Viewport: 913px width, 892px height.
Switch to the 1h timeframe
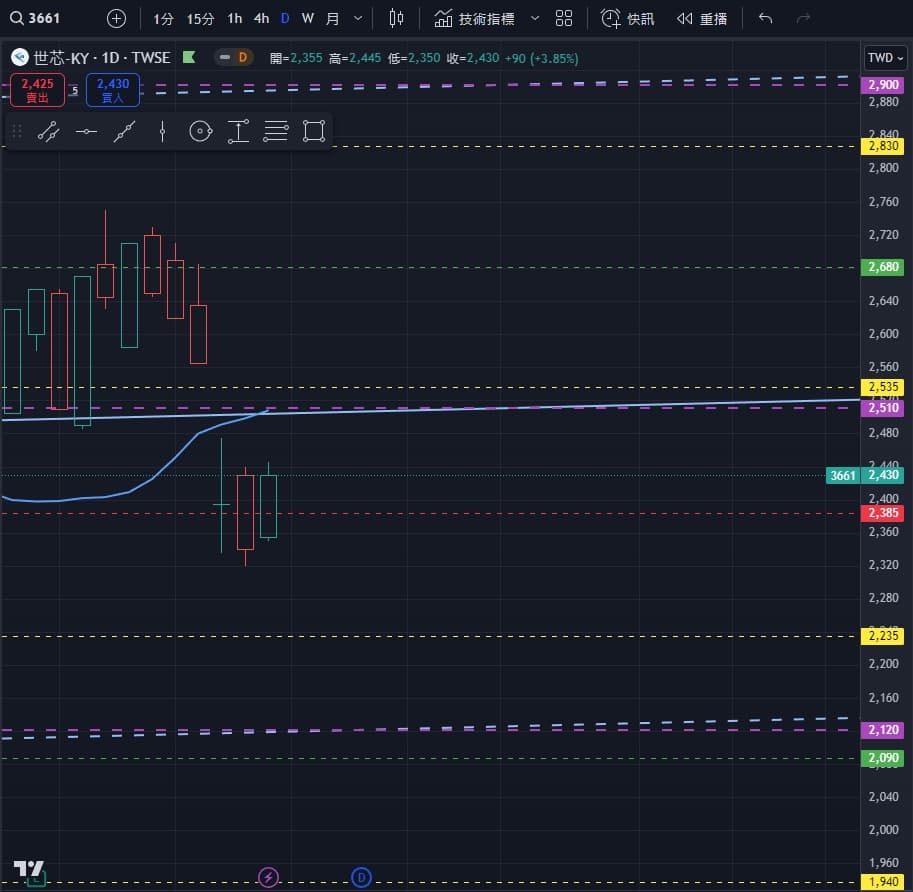pyautogui.click(x=234, y=18)
